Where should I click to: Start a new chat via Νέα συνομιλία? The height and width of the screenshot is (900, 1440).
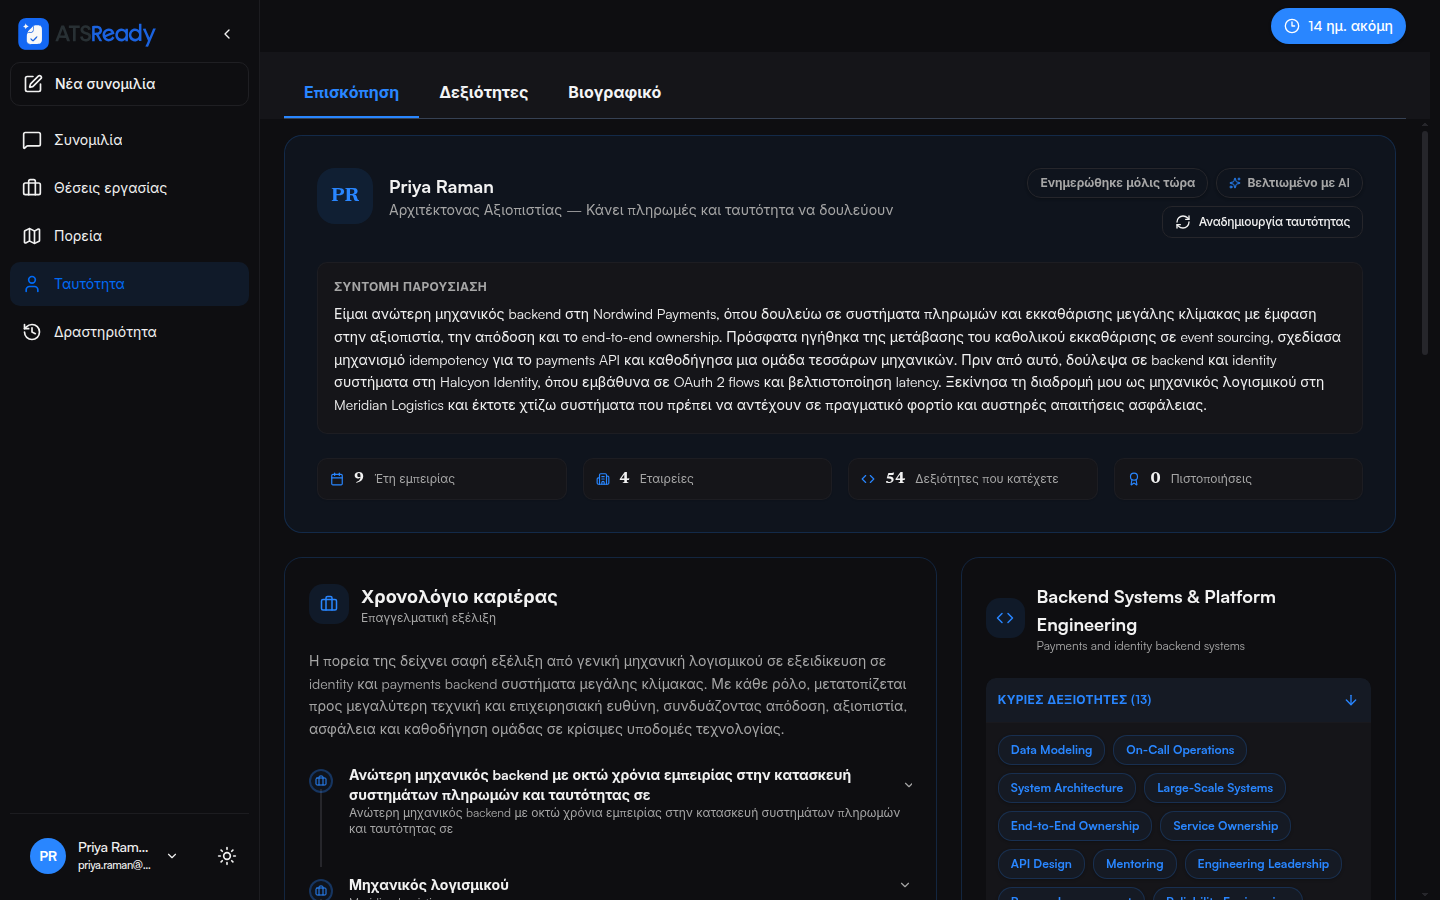129,84
